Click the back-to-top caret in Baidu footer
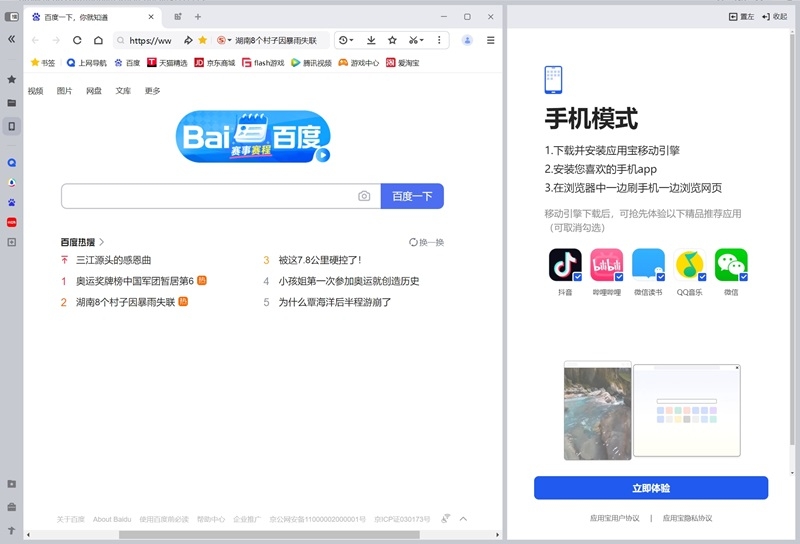The width and height of the screenshot is (800, 544). 463,519
